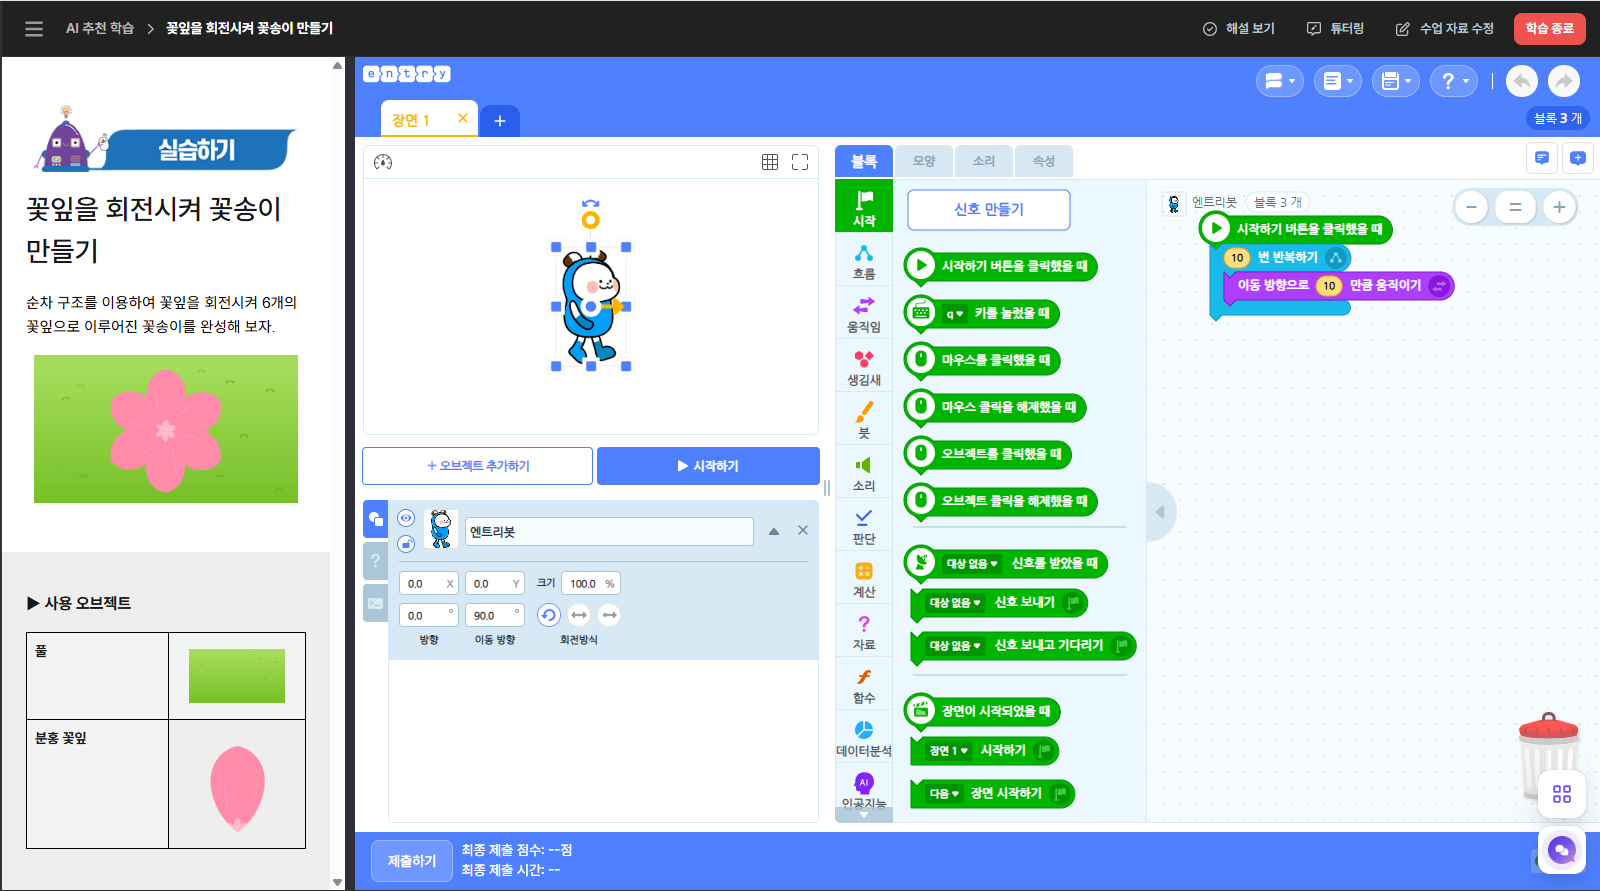Click the 크기 size field
1600x891 pixels.
point(590,583)
